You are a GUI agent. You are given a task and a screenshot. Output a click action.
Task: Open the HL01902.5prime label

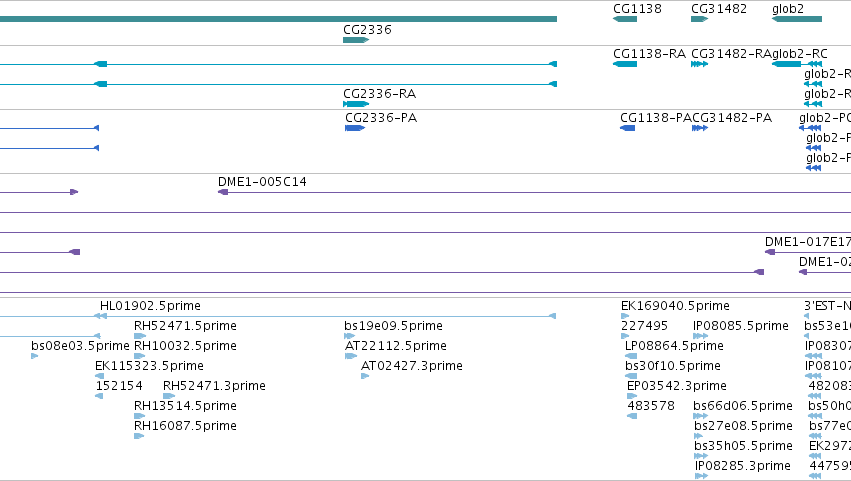point(150,306)
